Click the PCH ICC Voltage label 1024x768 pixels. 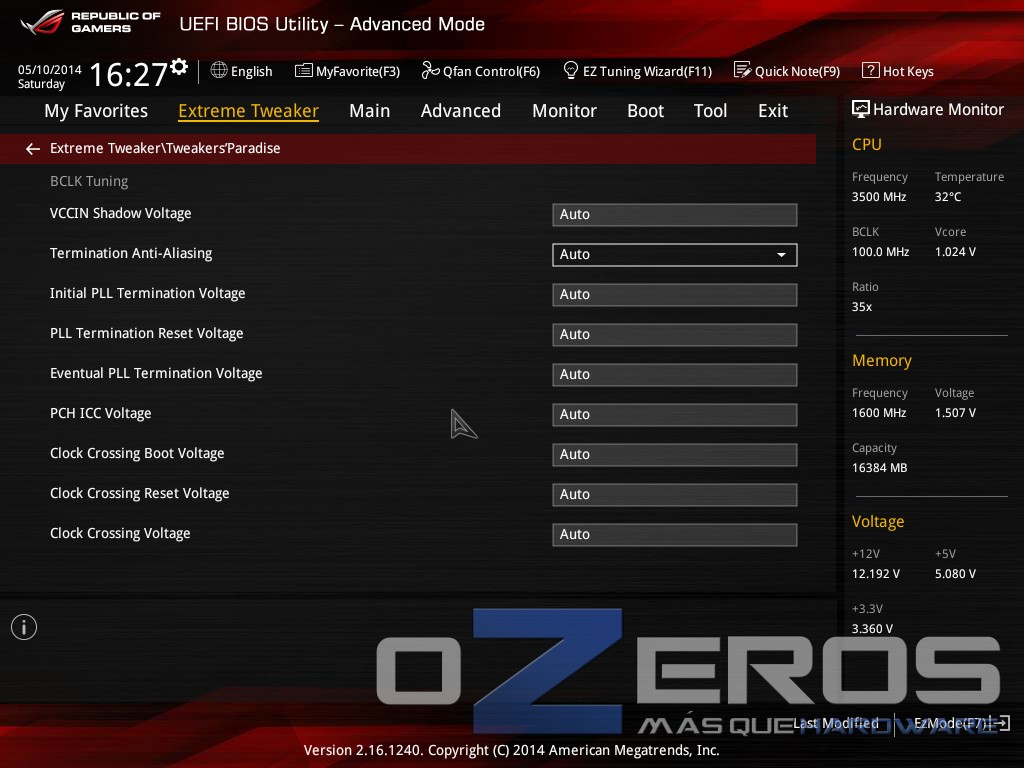[101, 413]
